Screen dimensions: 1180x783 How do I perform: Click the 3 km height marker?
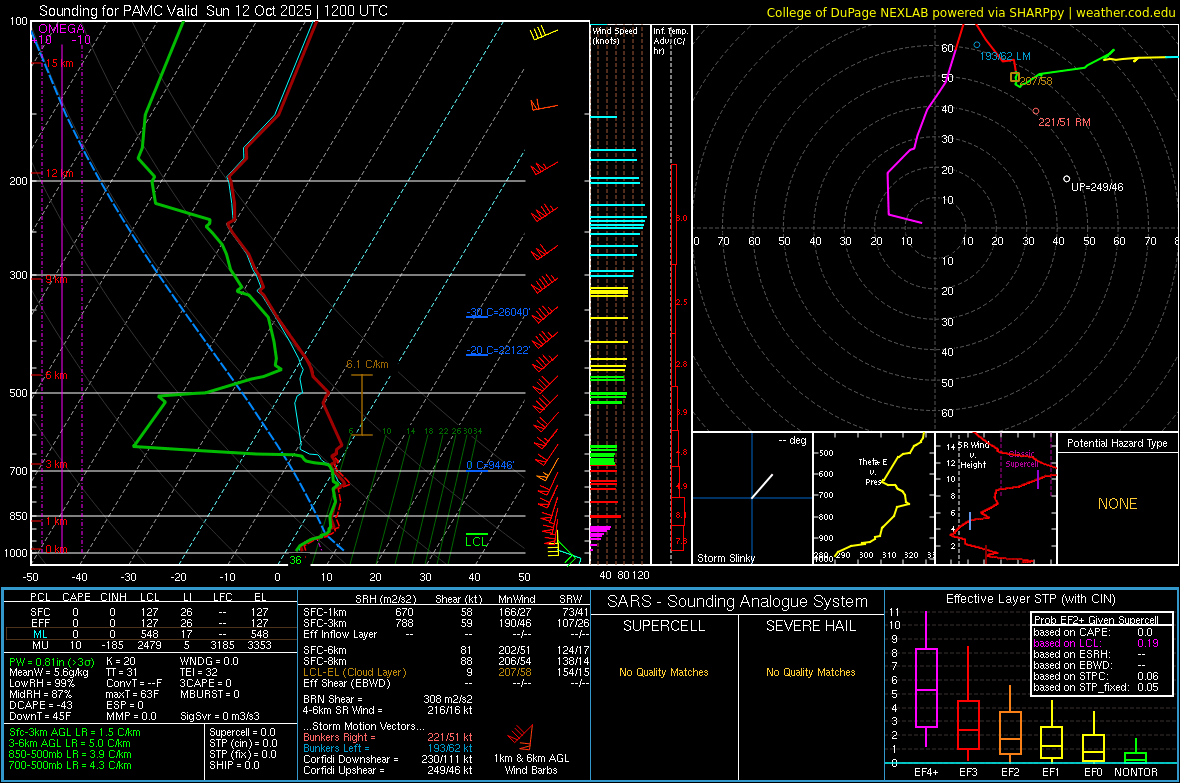pyautogui.click(x=56, y=464)
